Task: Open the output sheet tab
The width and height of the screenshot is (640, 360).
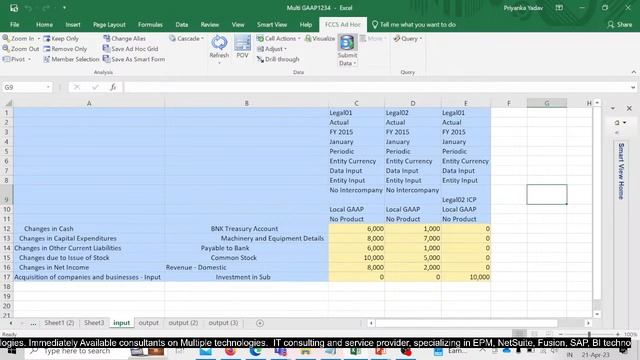Action: tap(149, 323)
